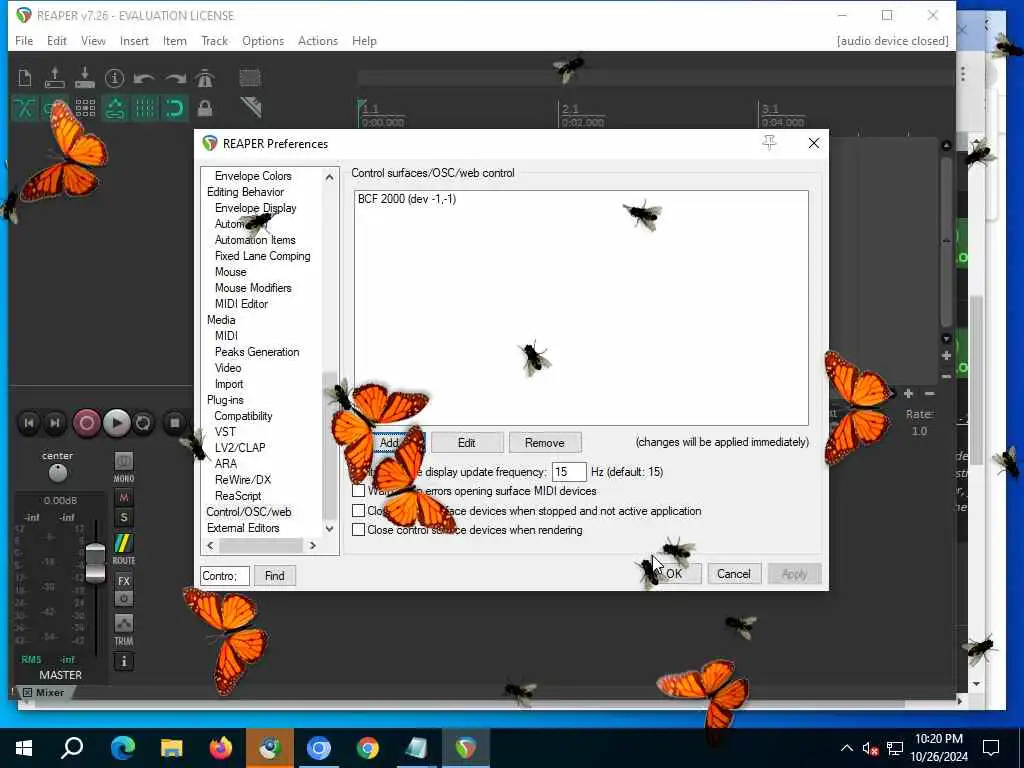Click OK in Preferences dialog
The width and height of the screenshot is (1024, 768).
click(674, 573)
